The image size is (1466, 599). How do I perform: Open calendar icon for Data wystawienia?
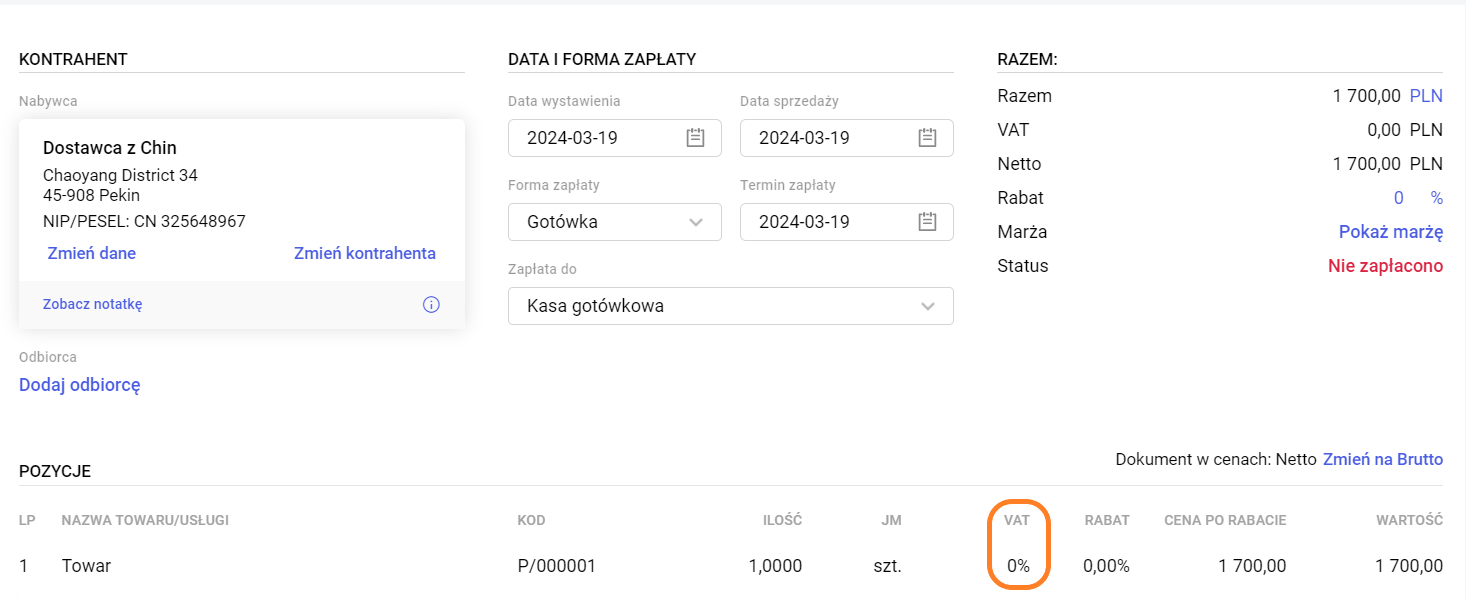696,138
